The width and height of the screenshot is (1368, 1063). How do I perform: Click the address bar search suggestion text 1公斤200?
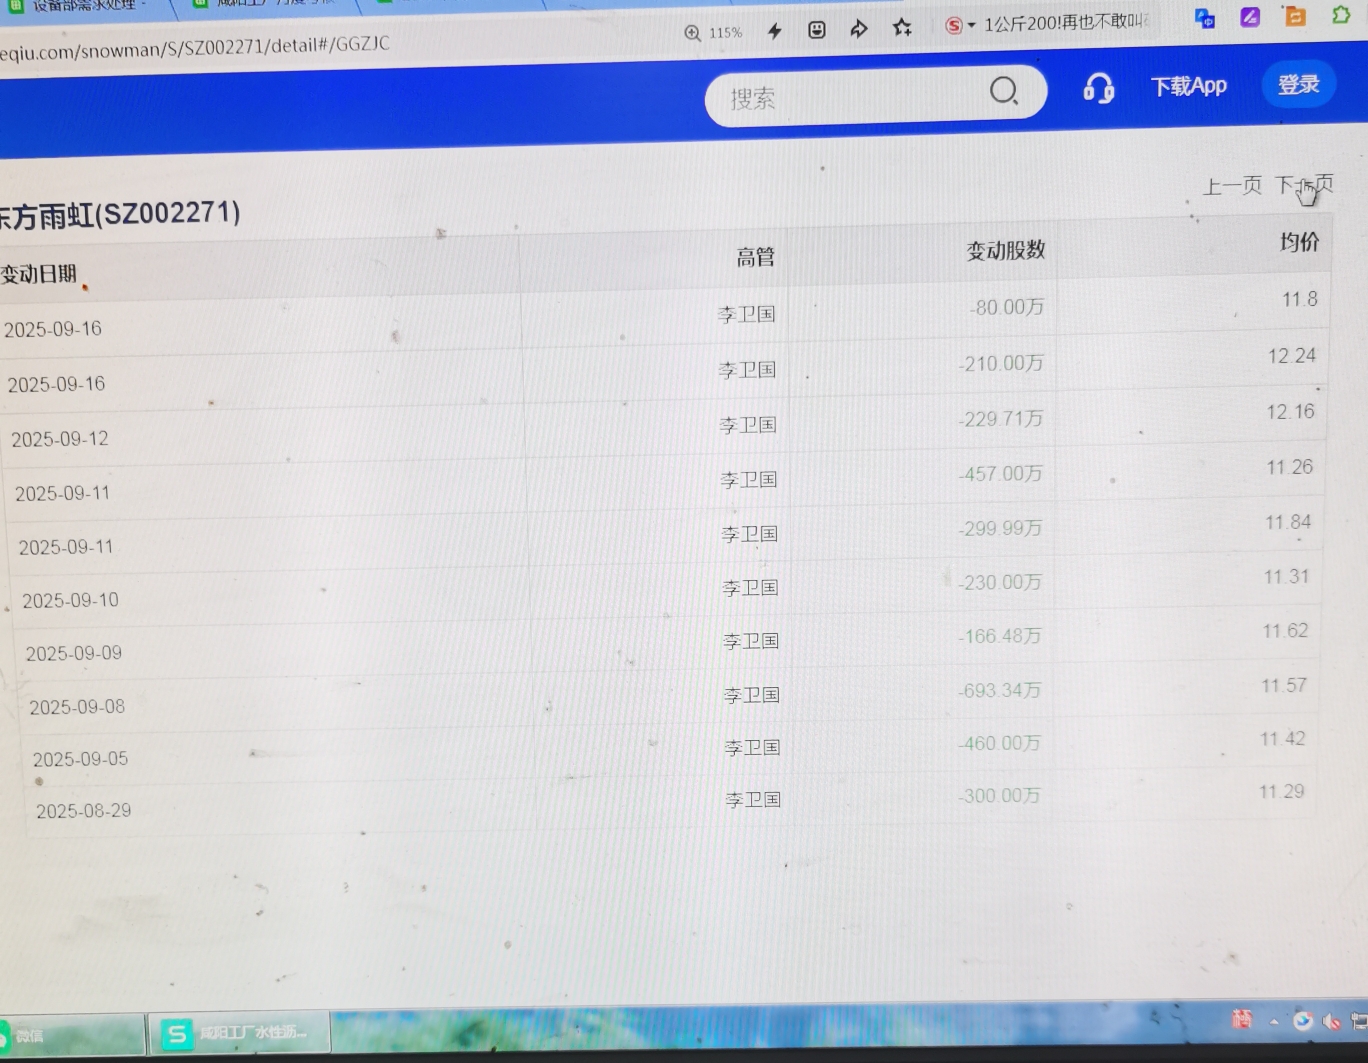pyautogui.click(x=1065, y=23)
